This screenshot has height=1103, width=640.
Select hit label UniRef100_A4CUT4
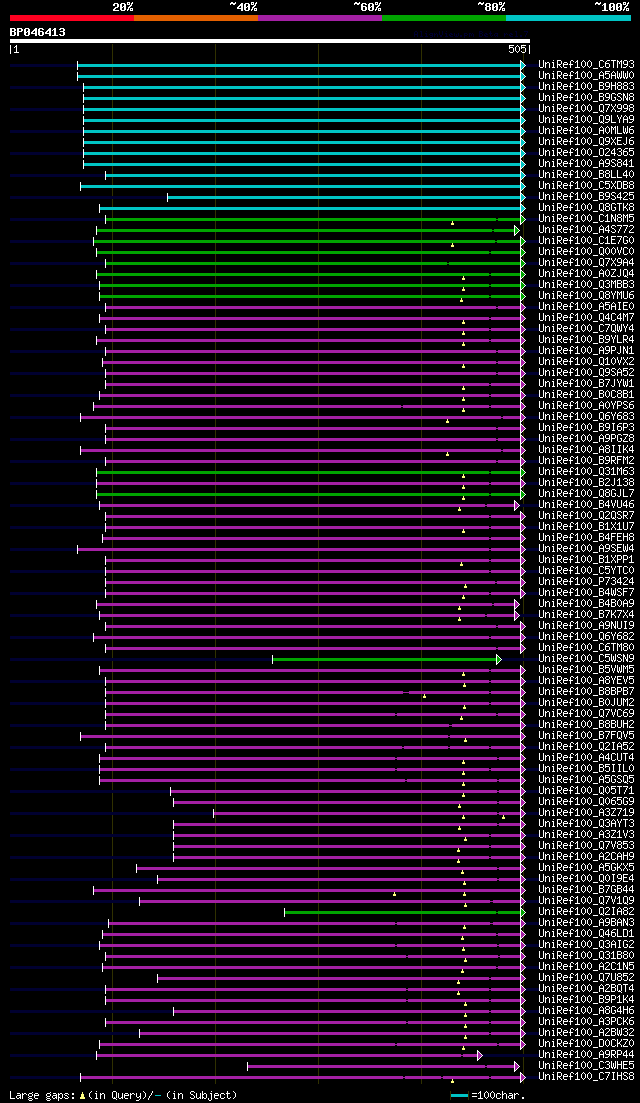click(x=587, y=758)
